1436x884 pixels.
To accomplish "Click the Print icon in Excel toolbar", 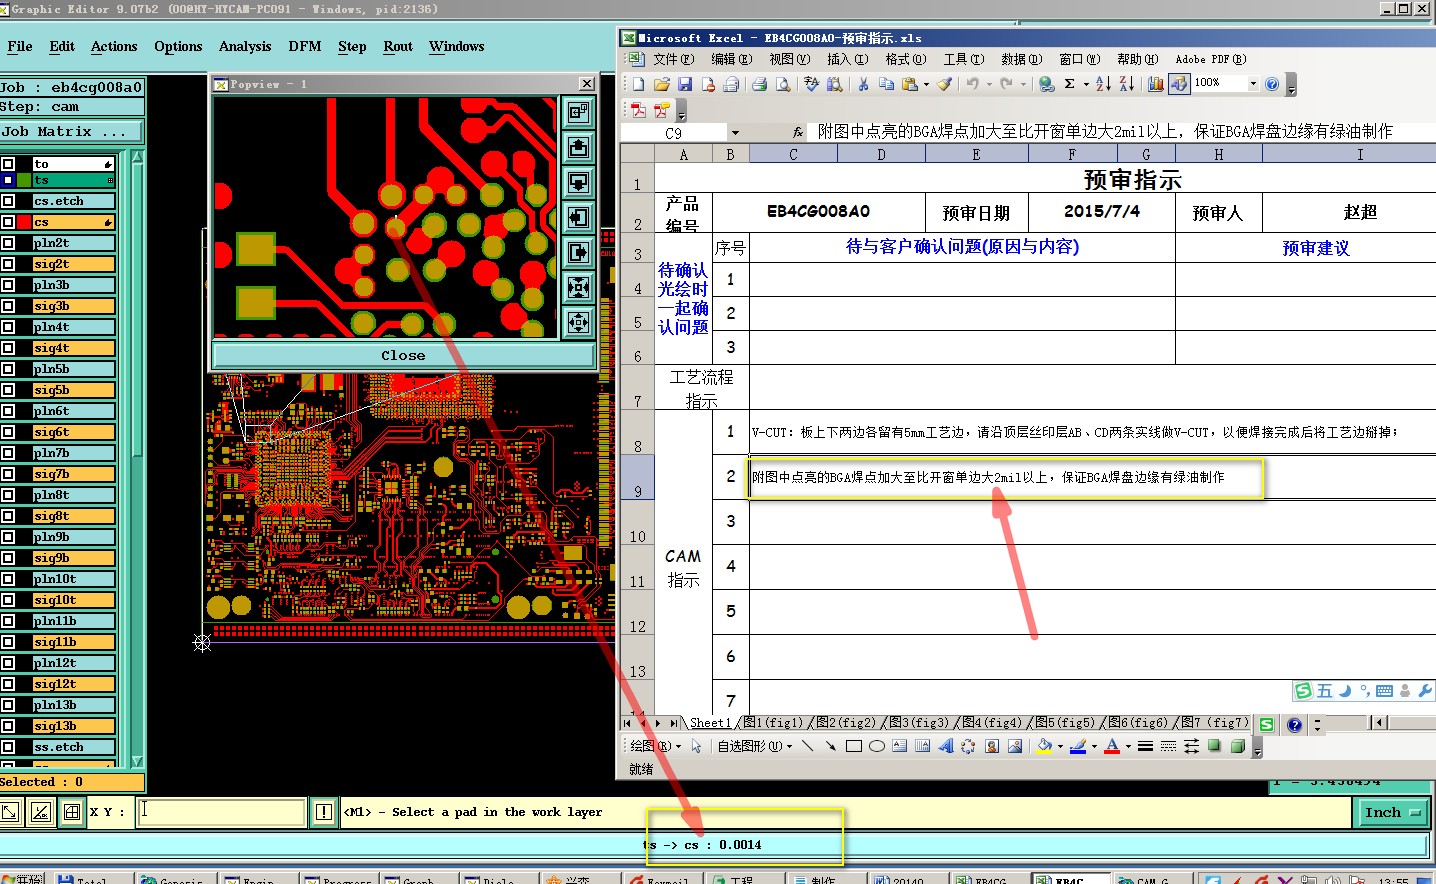I will tap(759, 84).
